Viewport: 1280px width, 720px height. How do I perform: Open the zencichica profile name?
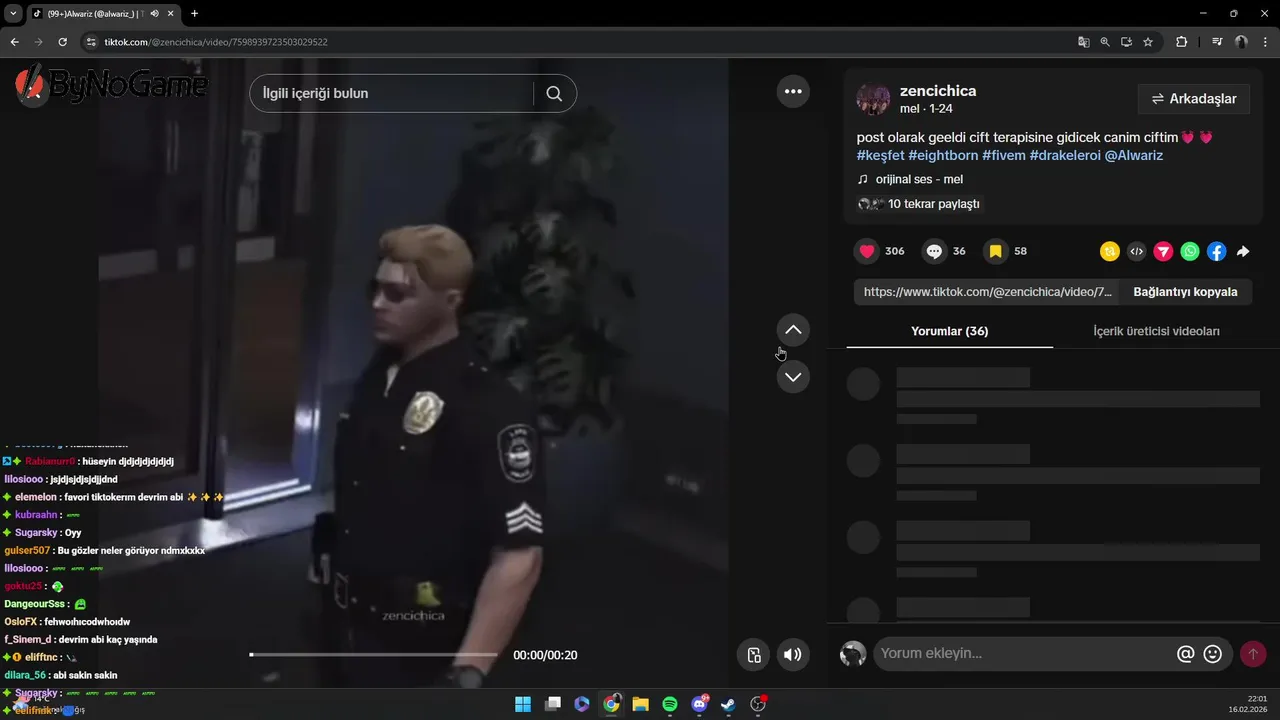click(938, 91)
